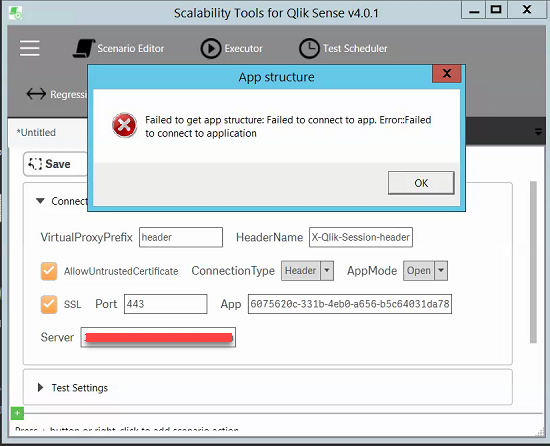Viewport: 550px width, 446px height.
Task: Click the VirtualProxyPrefix input field
Action: [181, 237]
